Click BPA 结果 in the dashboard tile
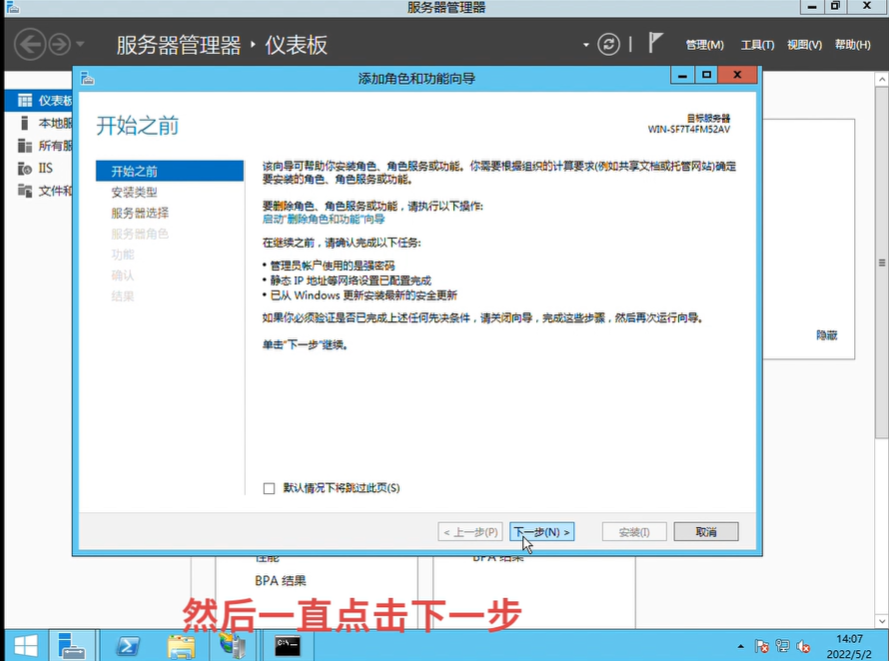The height and width of the screenshot is (661, 889). pos(281,581)
